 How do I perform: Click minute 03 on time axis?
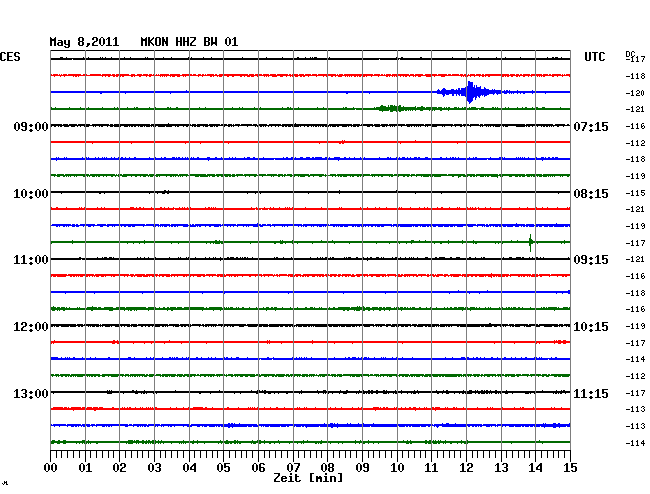154,468
